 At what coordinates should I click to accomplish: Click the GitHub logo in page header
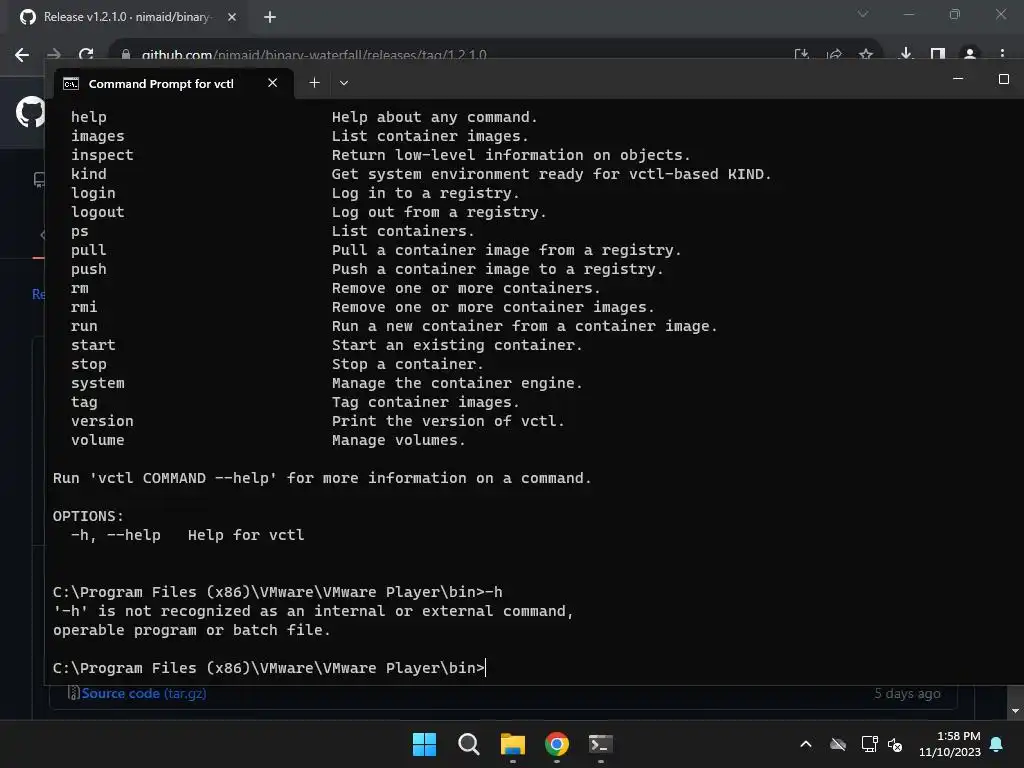click(x=30, y=112)
